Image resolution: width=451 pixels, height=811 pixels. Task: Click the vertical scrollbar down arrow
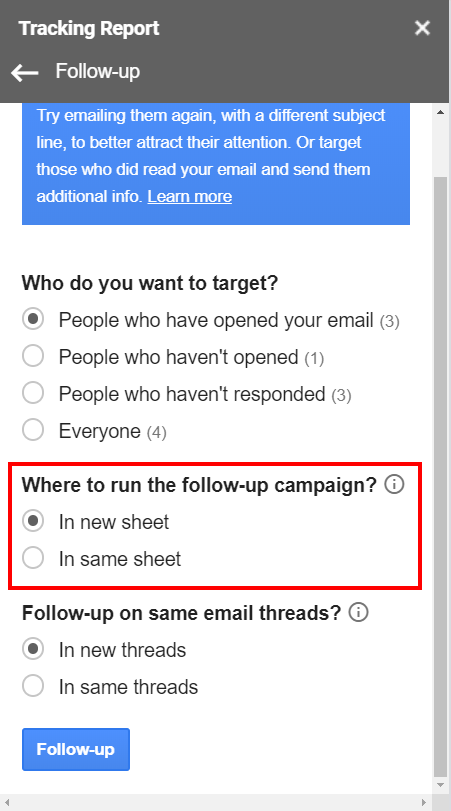441,785
